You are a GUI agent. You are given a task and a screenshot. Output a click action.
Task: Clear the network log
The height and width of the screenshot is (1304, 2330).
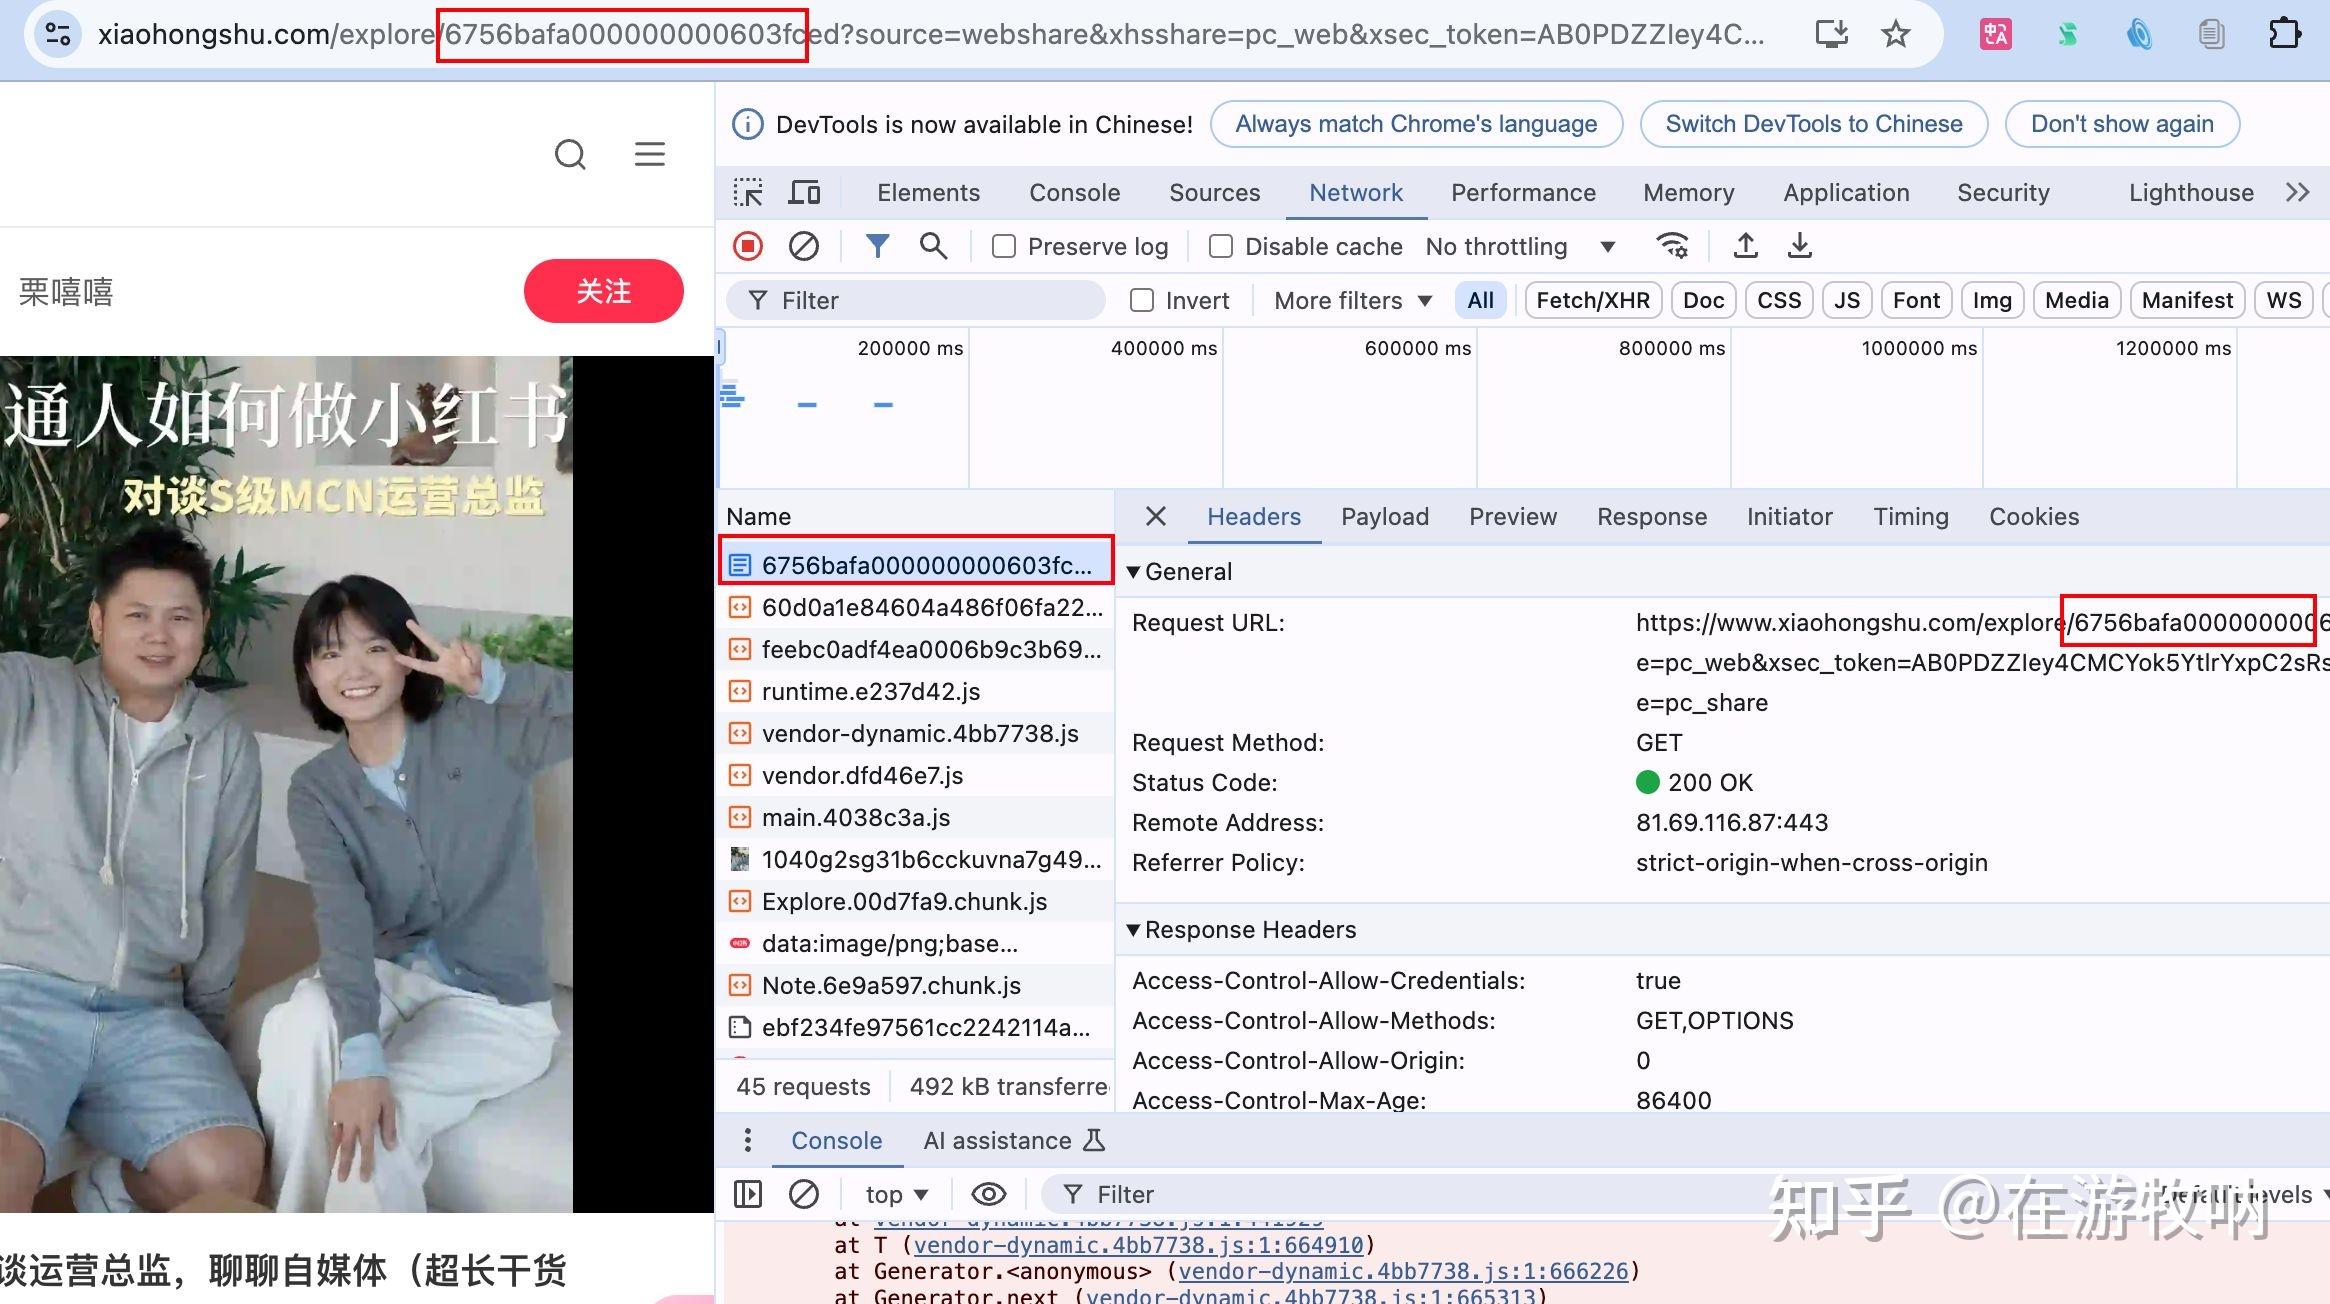pos(803,246)
